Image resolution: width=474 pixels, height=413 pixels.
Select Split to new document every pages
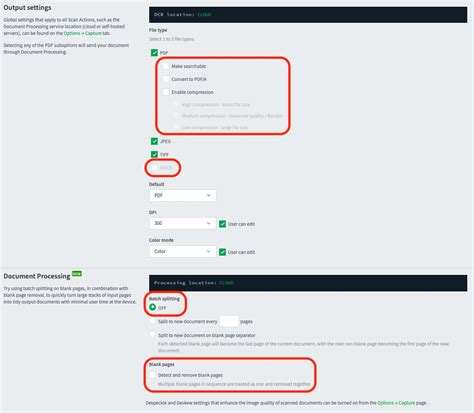pos(153,321)
